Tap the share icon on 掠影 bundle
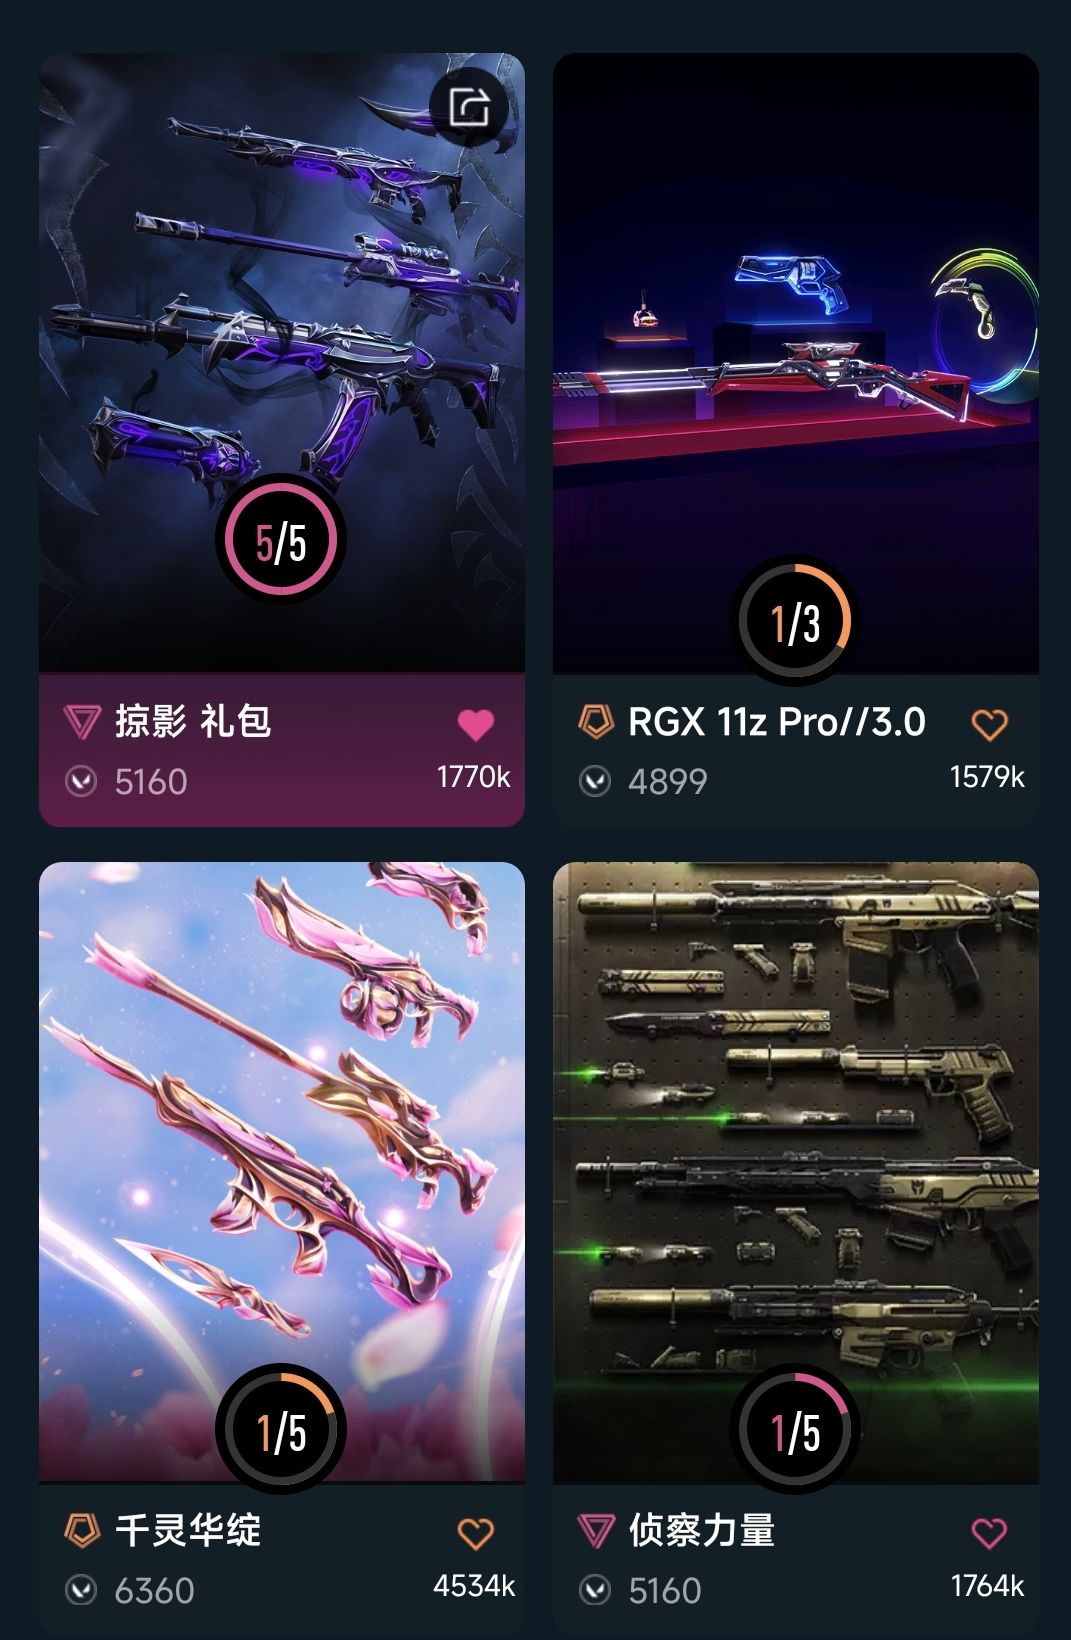 pos(469,105)
